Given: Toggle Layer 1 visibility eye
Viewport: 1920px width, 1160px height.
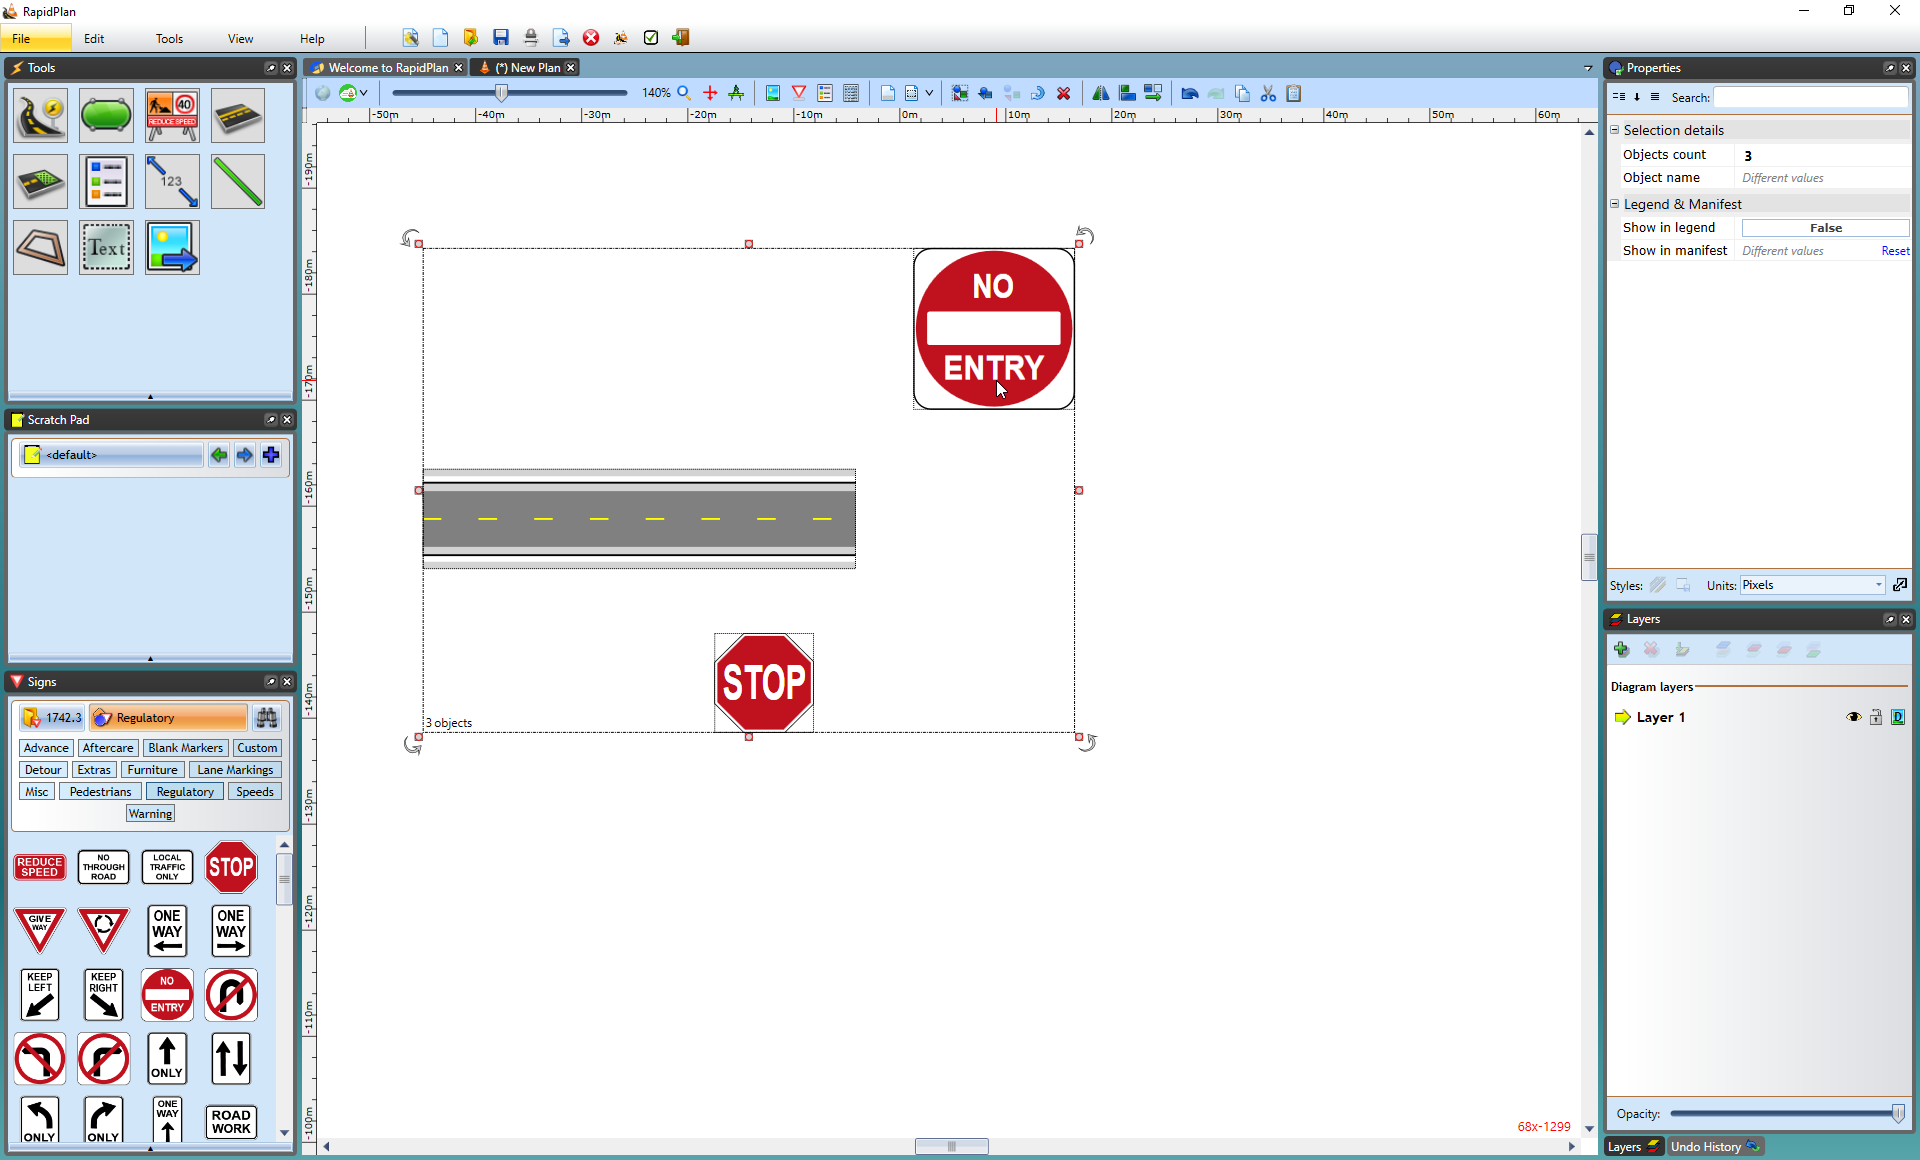Looking at the screenshot, I should (1853, 717).
